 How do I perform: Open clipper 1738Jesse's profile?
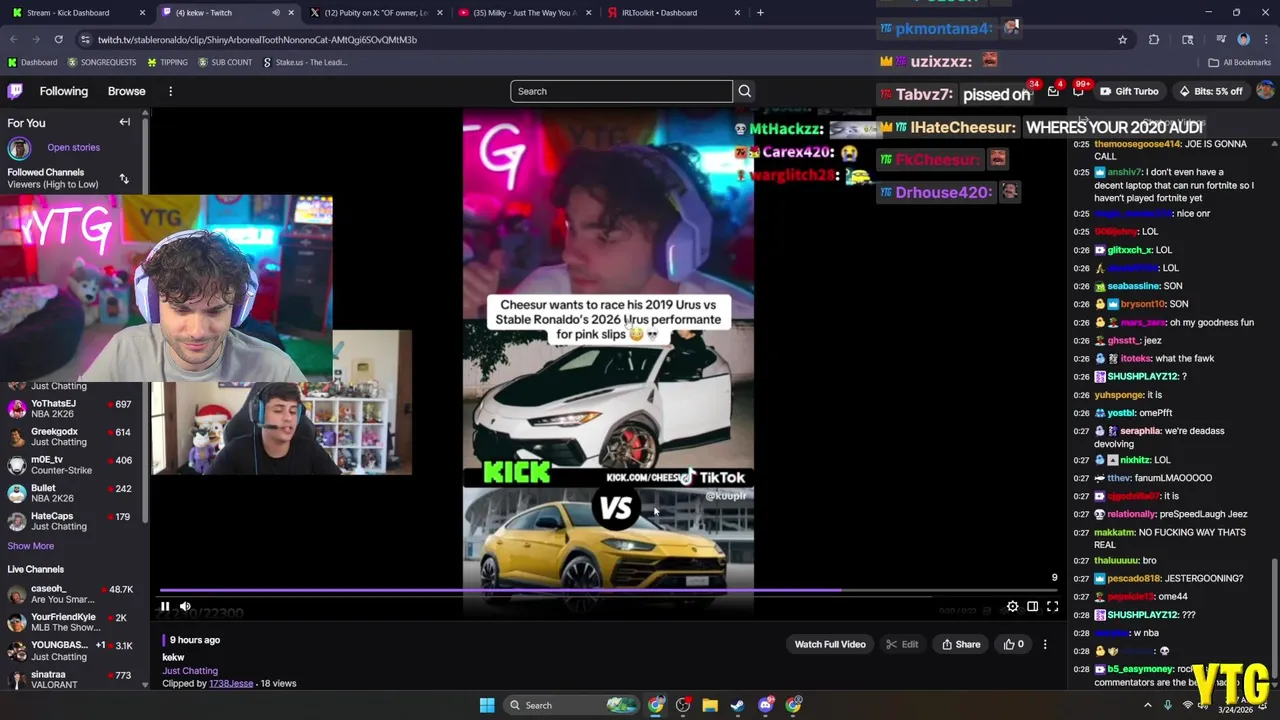tap(231, 683)
